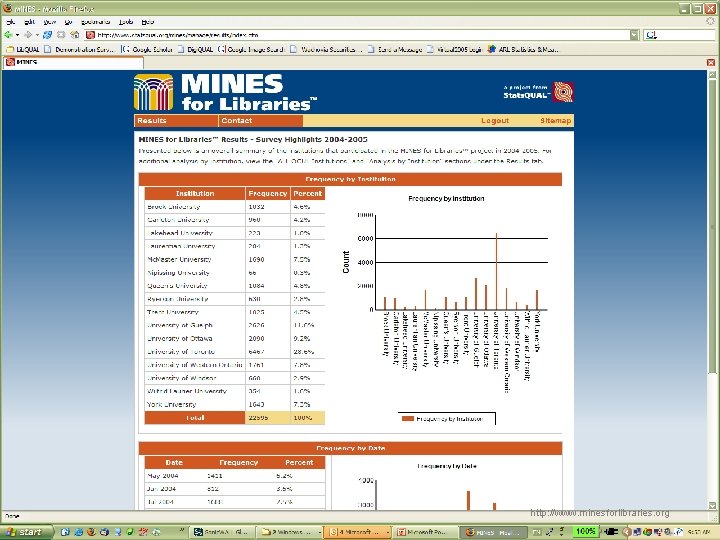720x540 pixels.
Task: Open the Google Scholar bookmark
Action: tap(147, 49)
